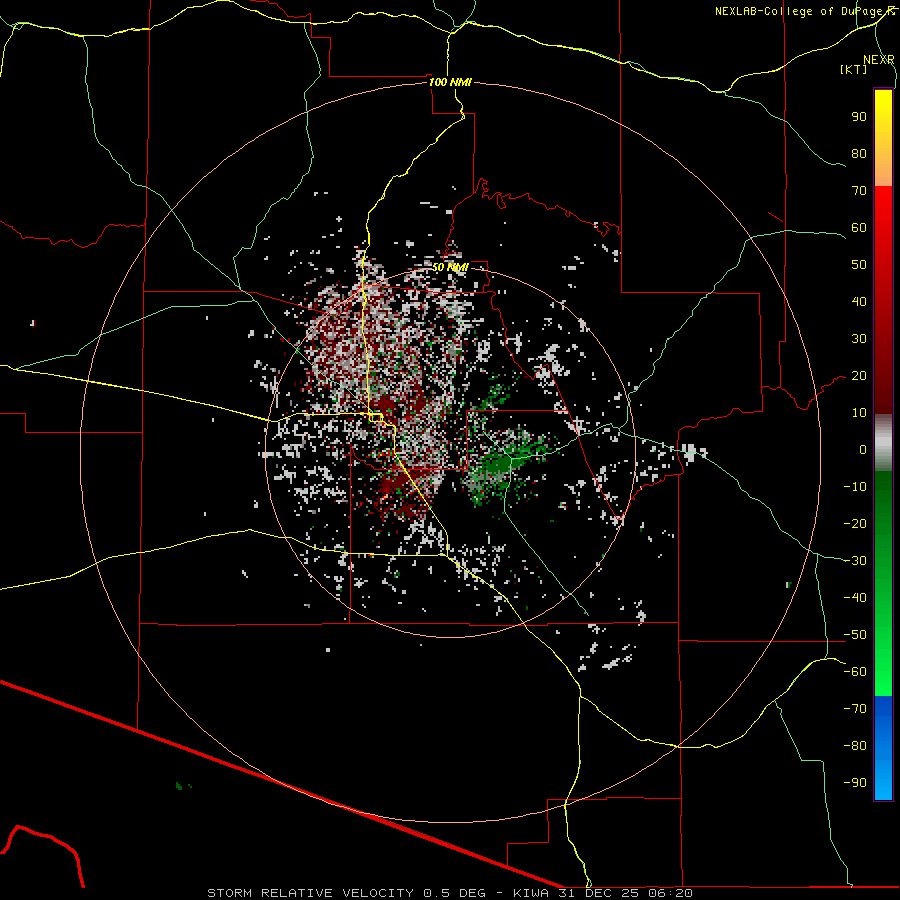Select the 0.5 DEG elevation text
The width and height of the screenshot is (900, 900).
click(x=455, y=893)
